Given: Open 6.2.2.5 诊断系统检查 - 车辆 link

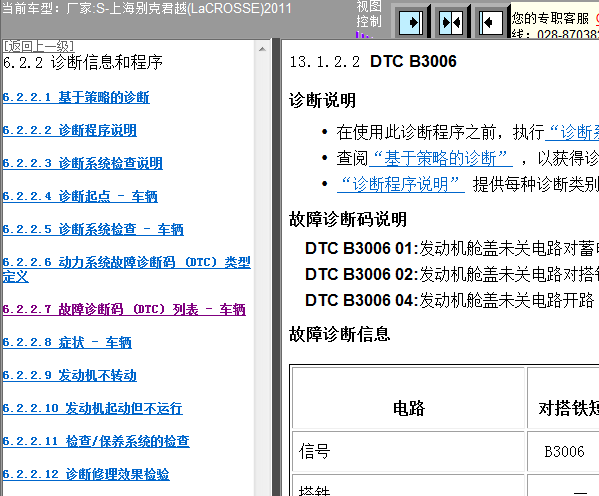Looking at the screenshot, I should point(93,229).
